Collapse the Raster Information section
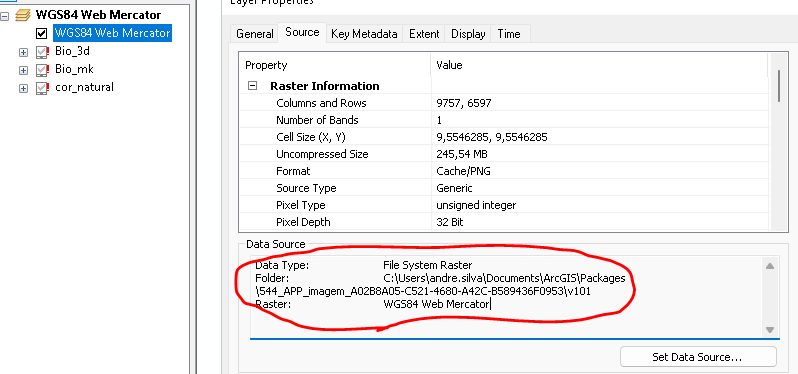 pyautogui.click(x=252, y=86)
